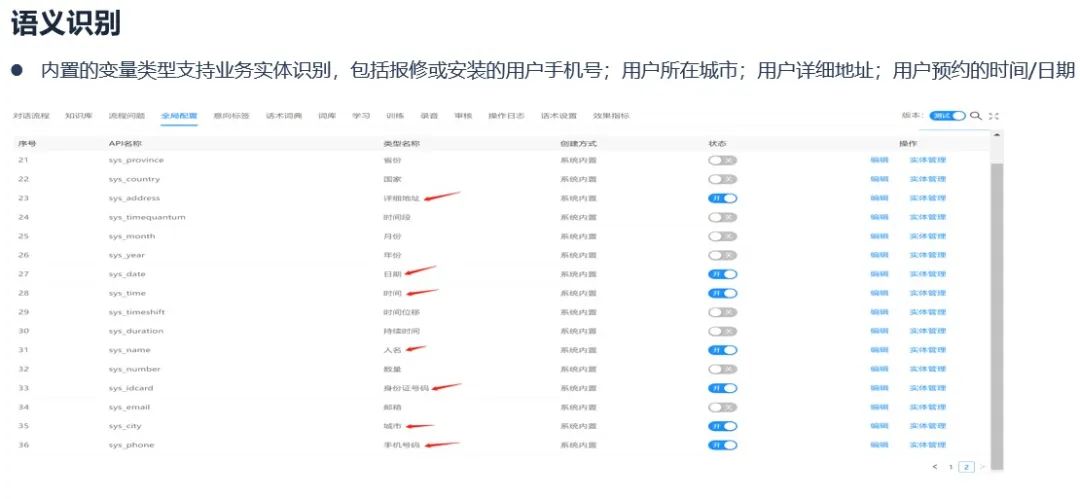This screenshot has height=499, width=1080.
Task: Click 编辑 for sys_email row
Action: 880,407
